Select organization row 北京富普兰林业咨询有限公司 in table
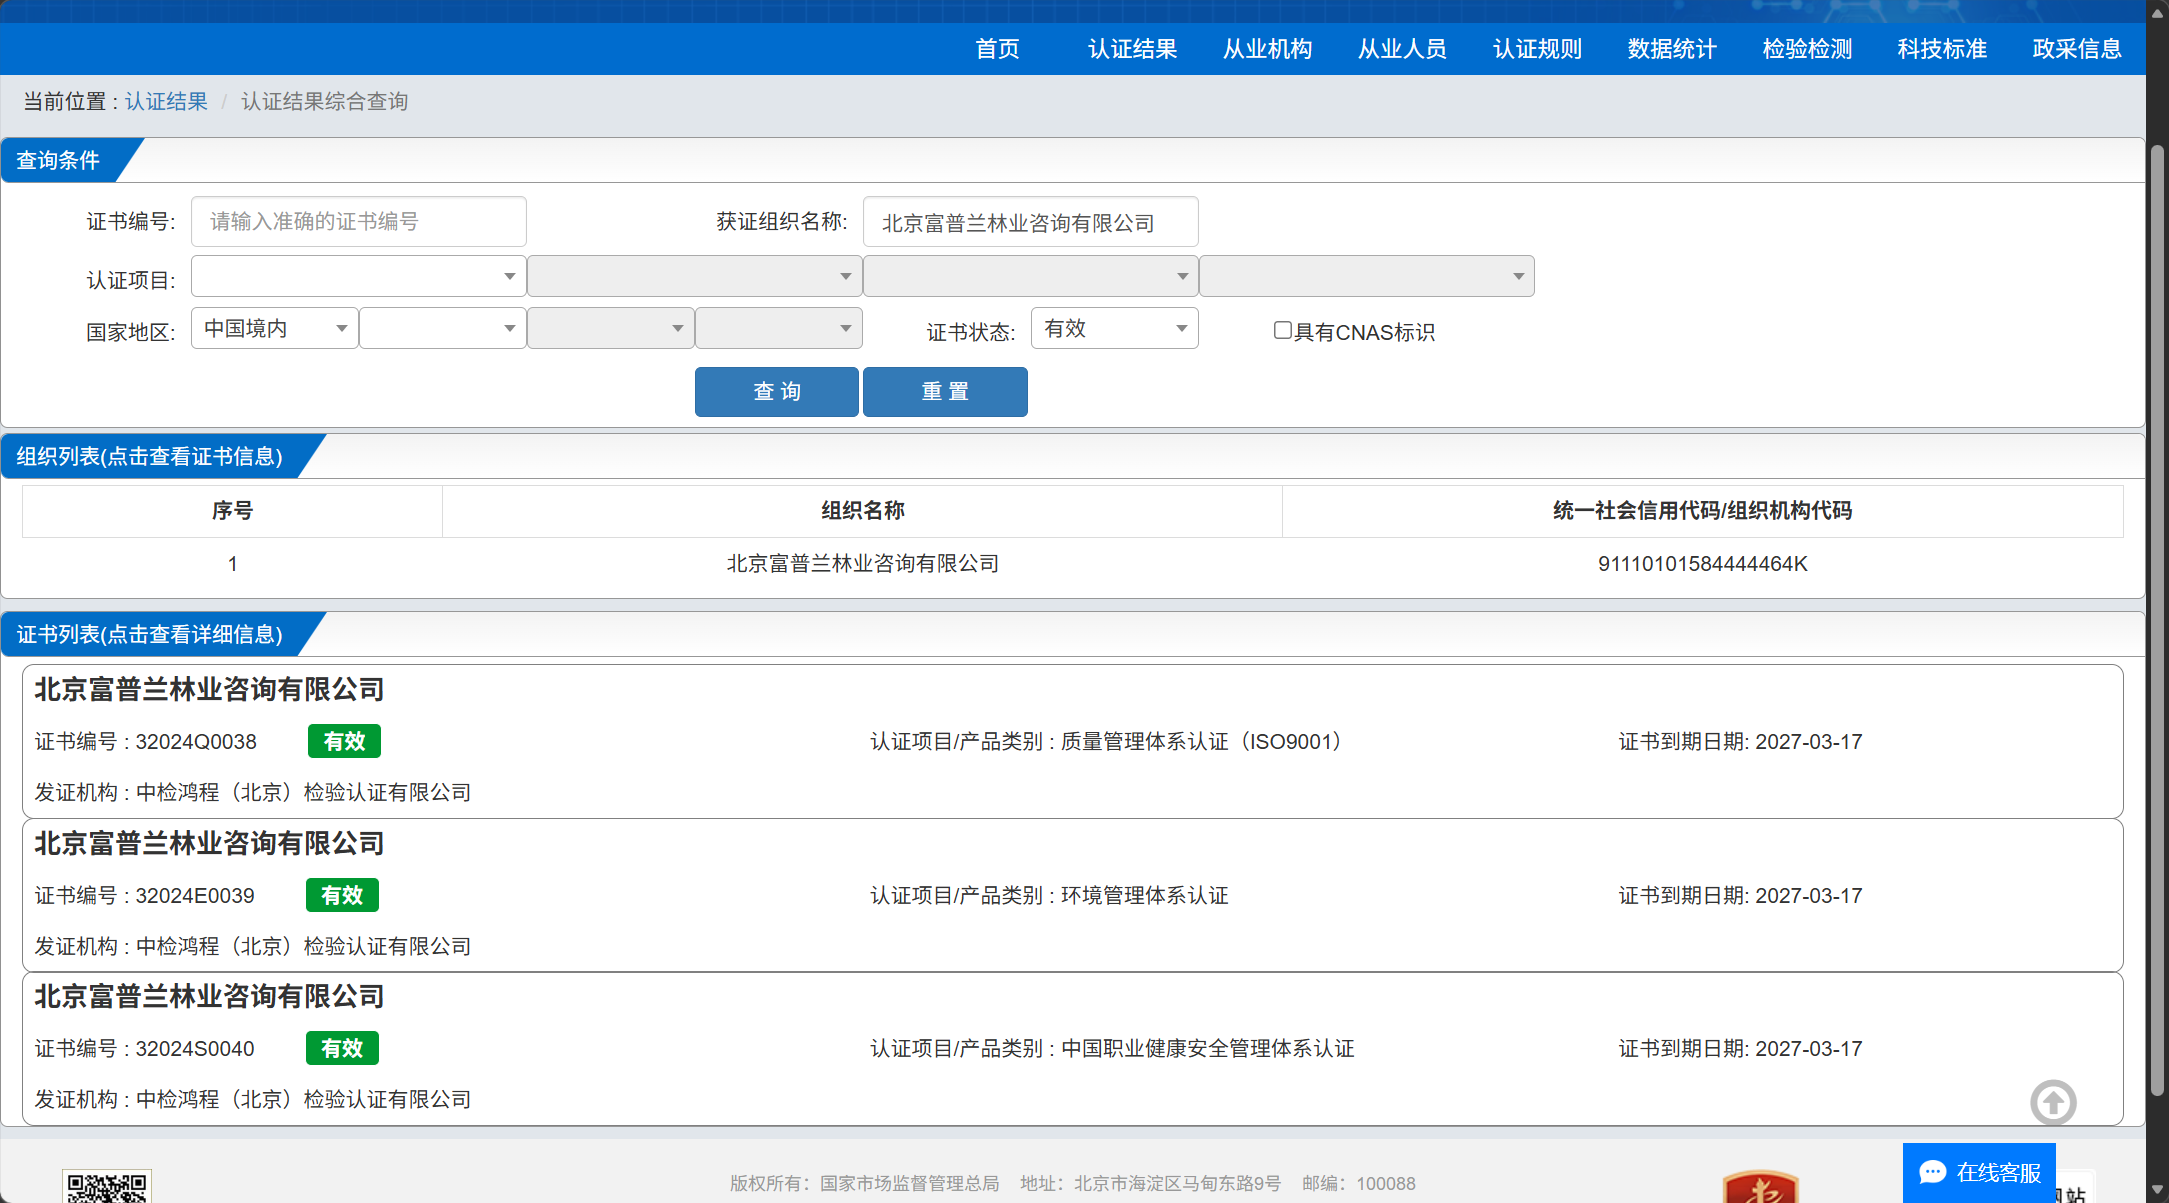The height and width of the screenshot is (1203, 2169). click(862, 564)
